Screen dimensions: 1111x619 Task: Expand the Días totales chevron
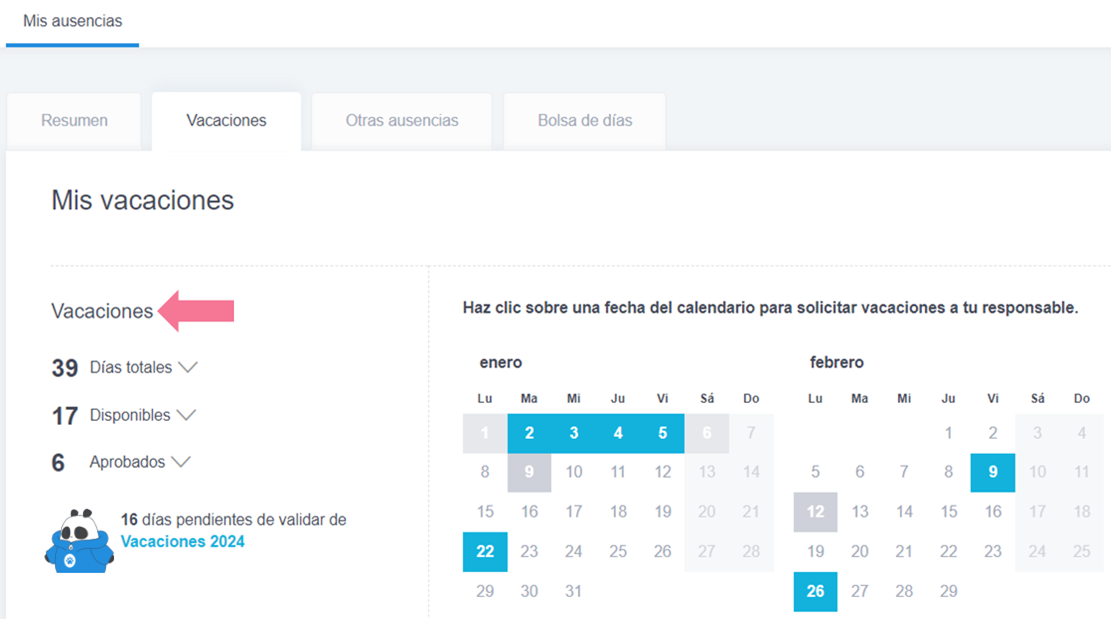click(187, 368)
